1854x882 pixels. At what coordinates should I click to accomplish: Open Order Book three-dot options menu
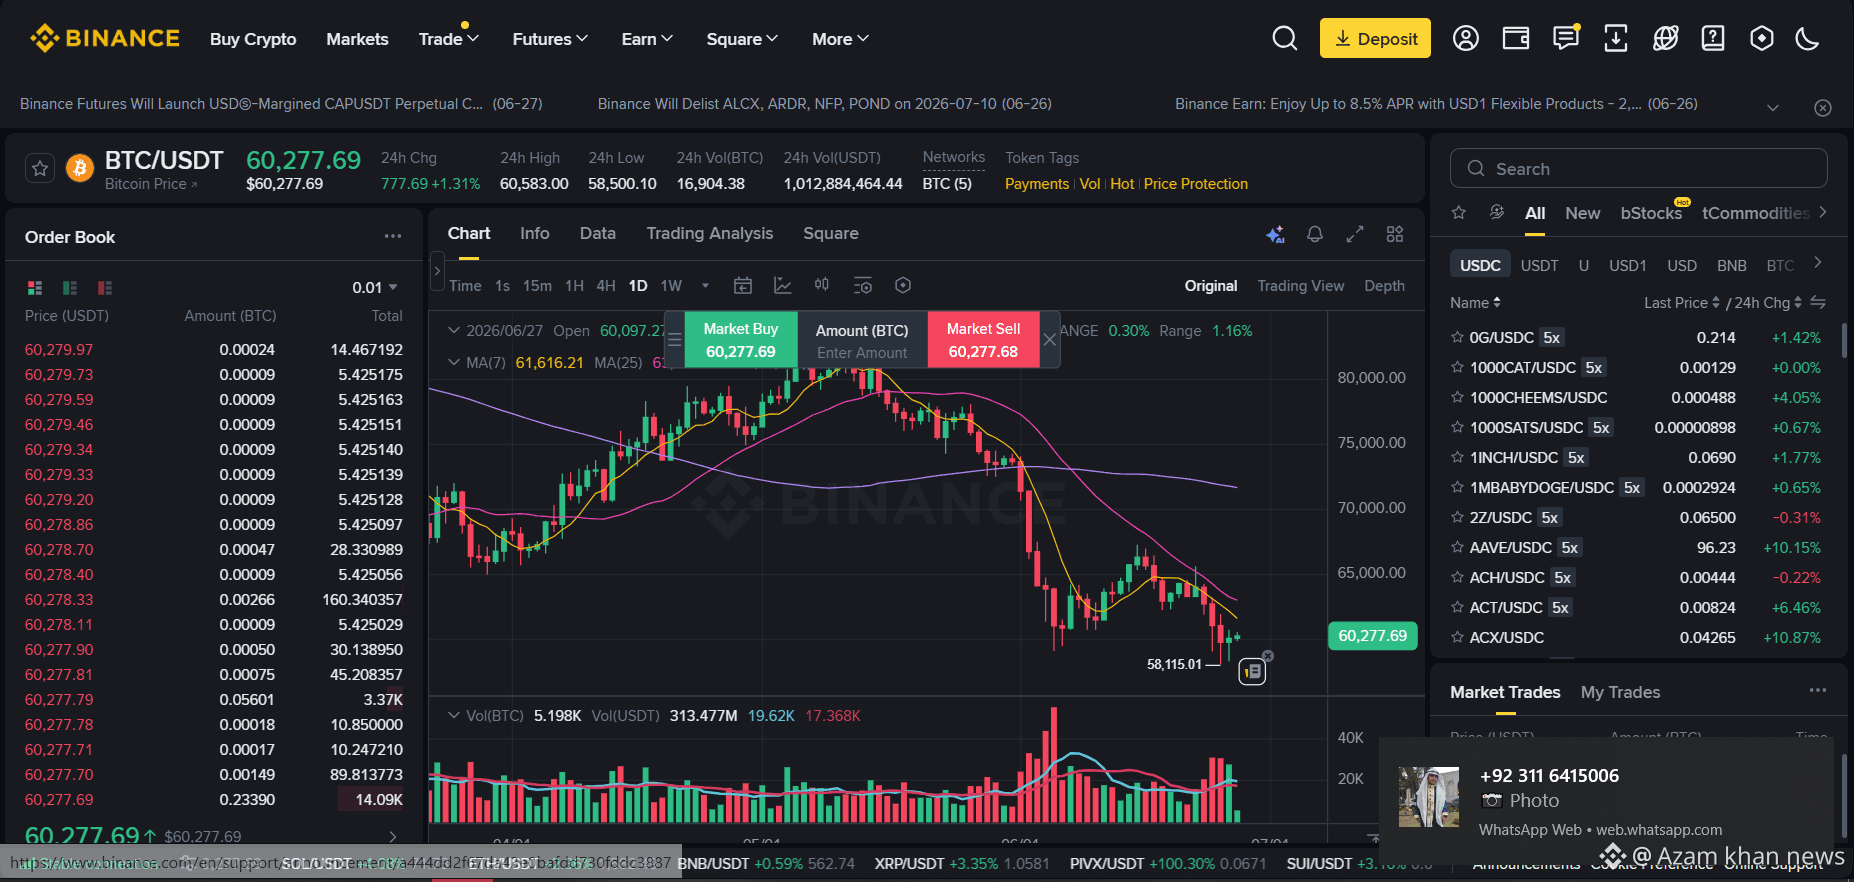(x=393, y=237)
